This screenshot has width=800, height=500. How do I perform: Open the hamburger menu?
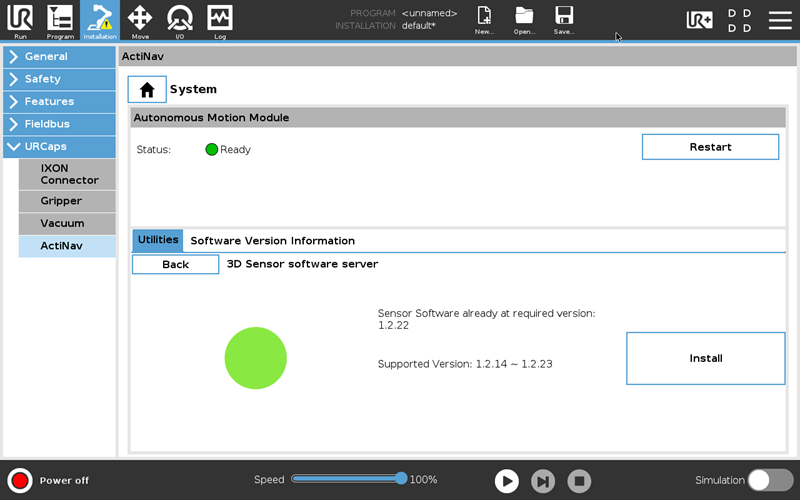tap(780, 20)
